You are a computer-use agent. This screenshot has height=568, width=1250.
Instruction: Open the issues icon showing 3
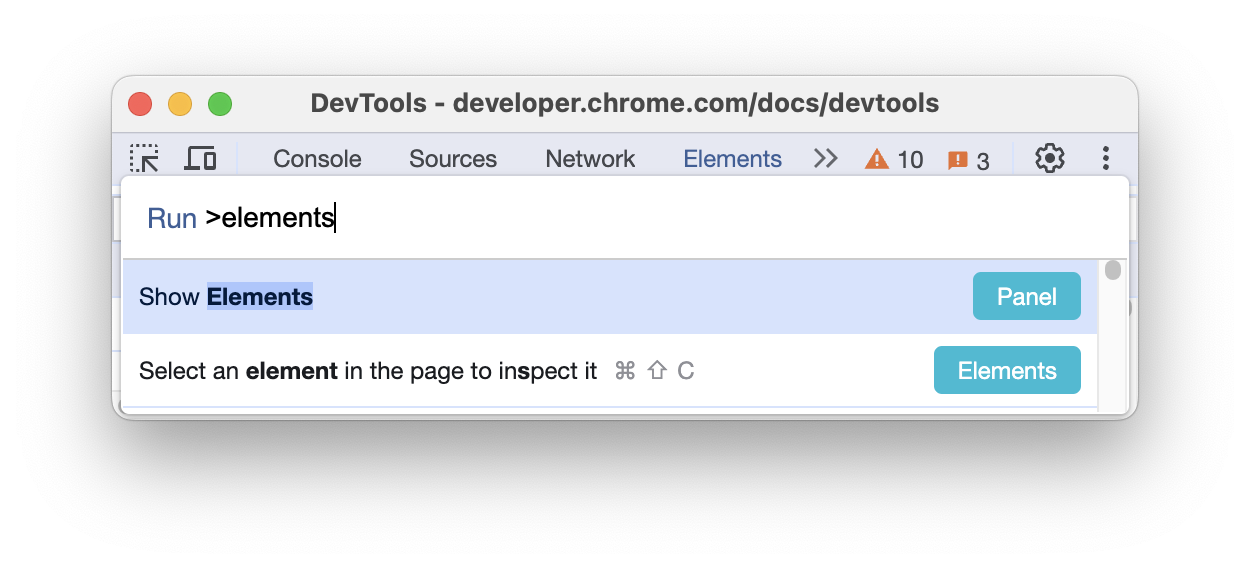[x=958, y=160]
